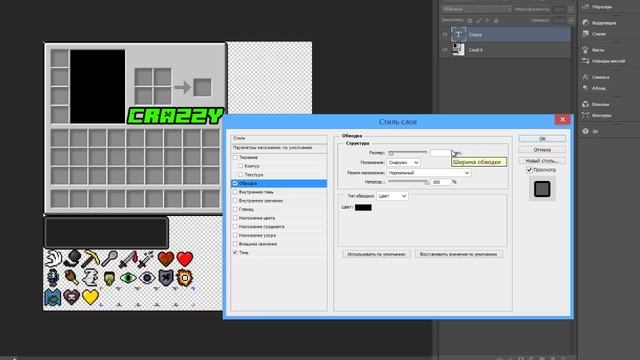Select the Стили row in styles list
The image size is (640, 360).
279,138
